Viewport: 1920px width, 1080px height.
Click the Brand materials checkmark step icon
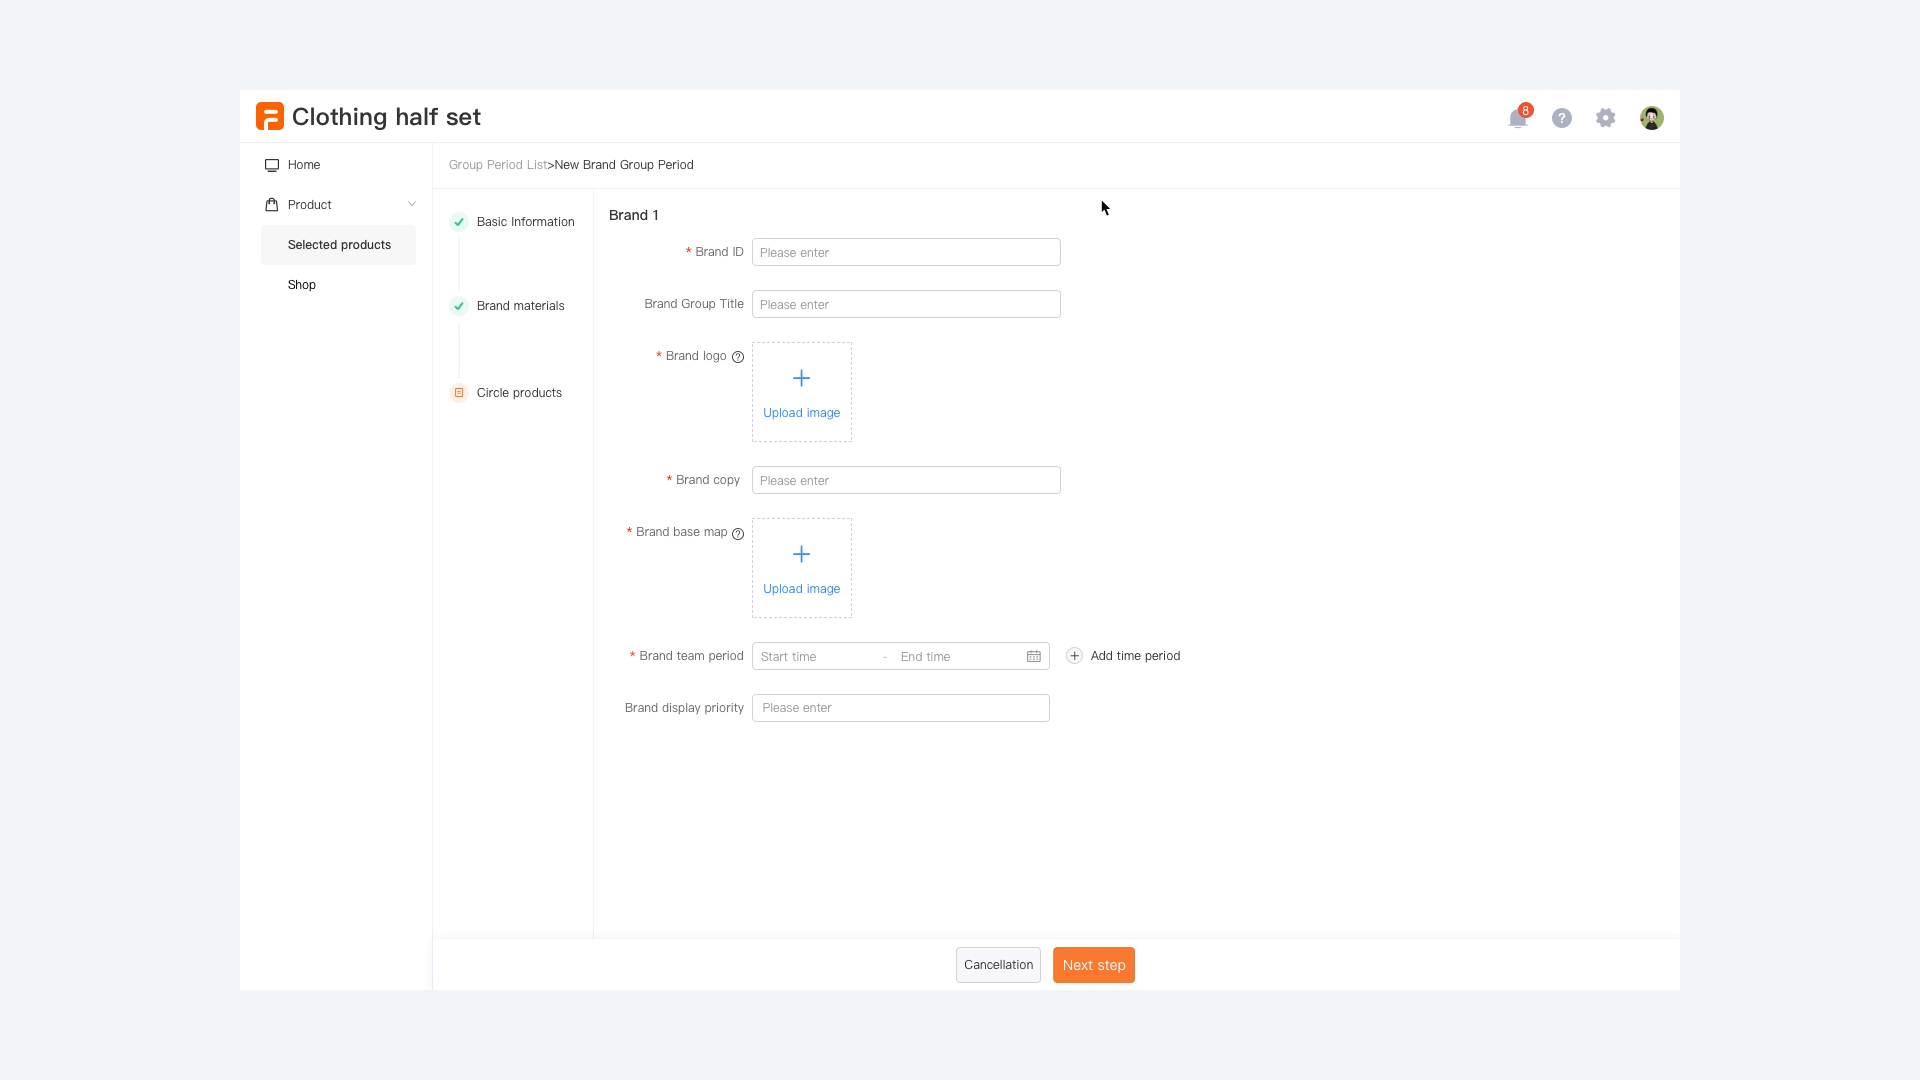coord(459,306)
